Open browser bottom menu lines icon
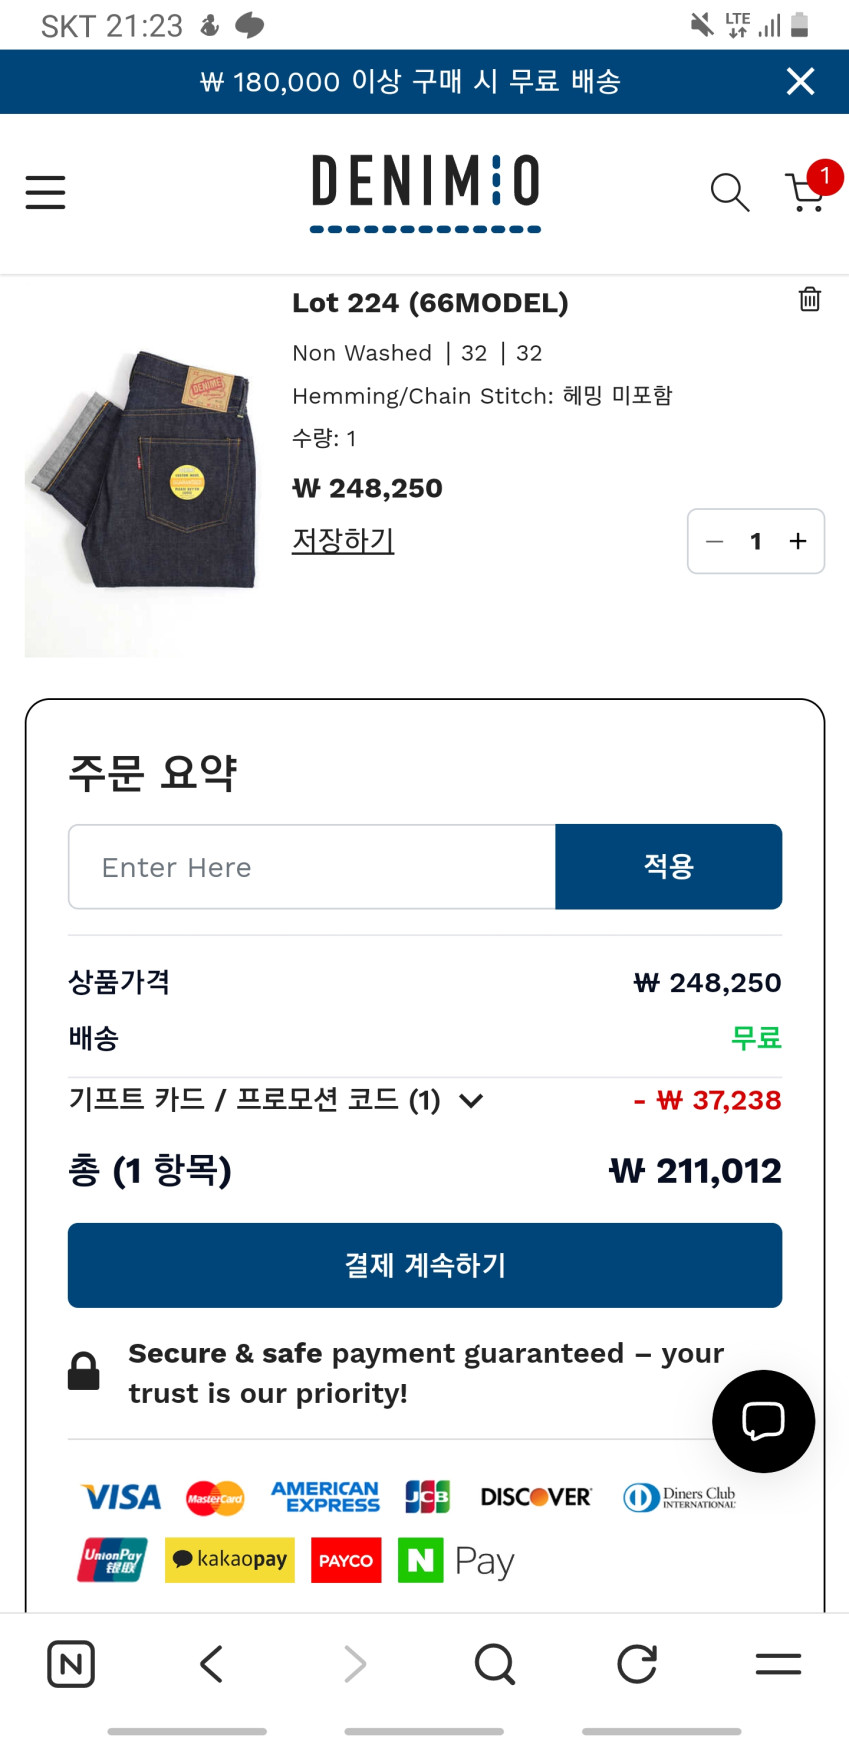Image resolution: width=849 pixels, height=1747 pixels. click(778, 1664)
